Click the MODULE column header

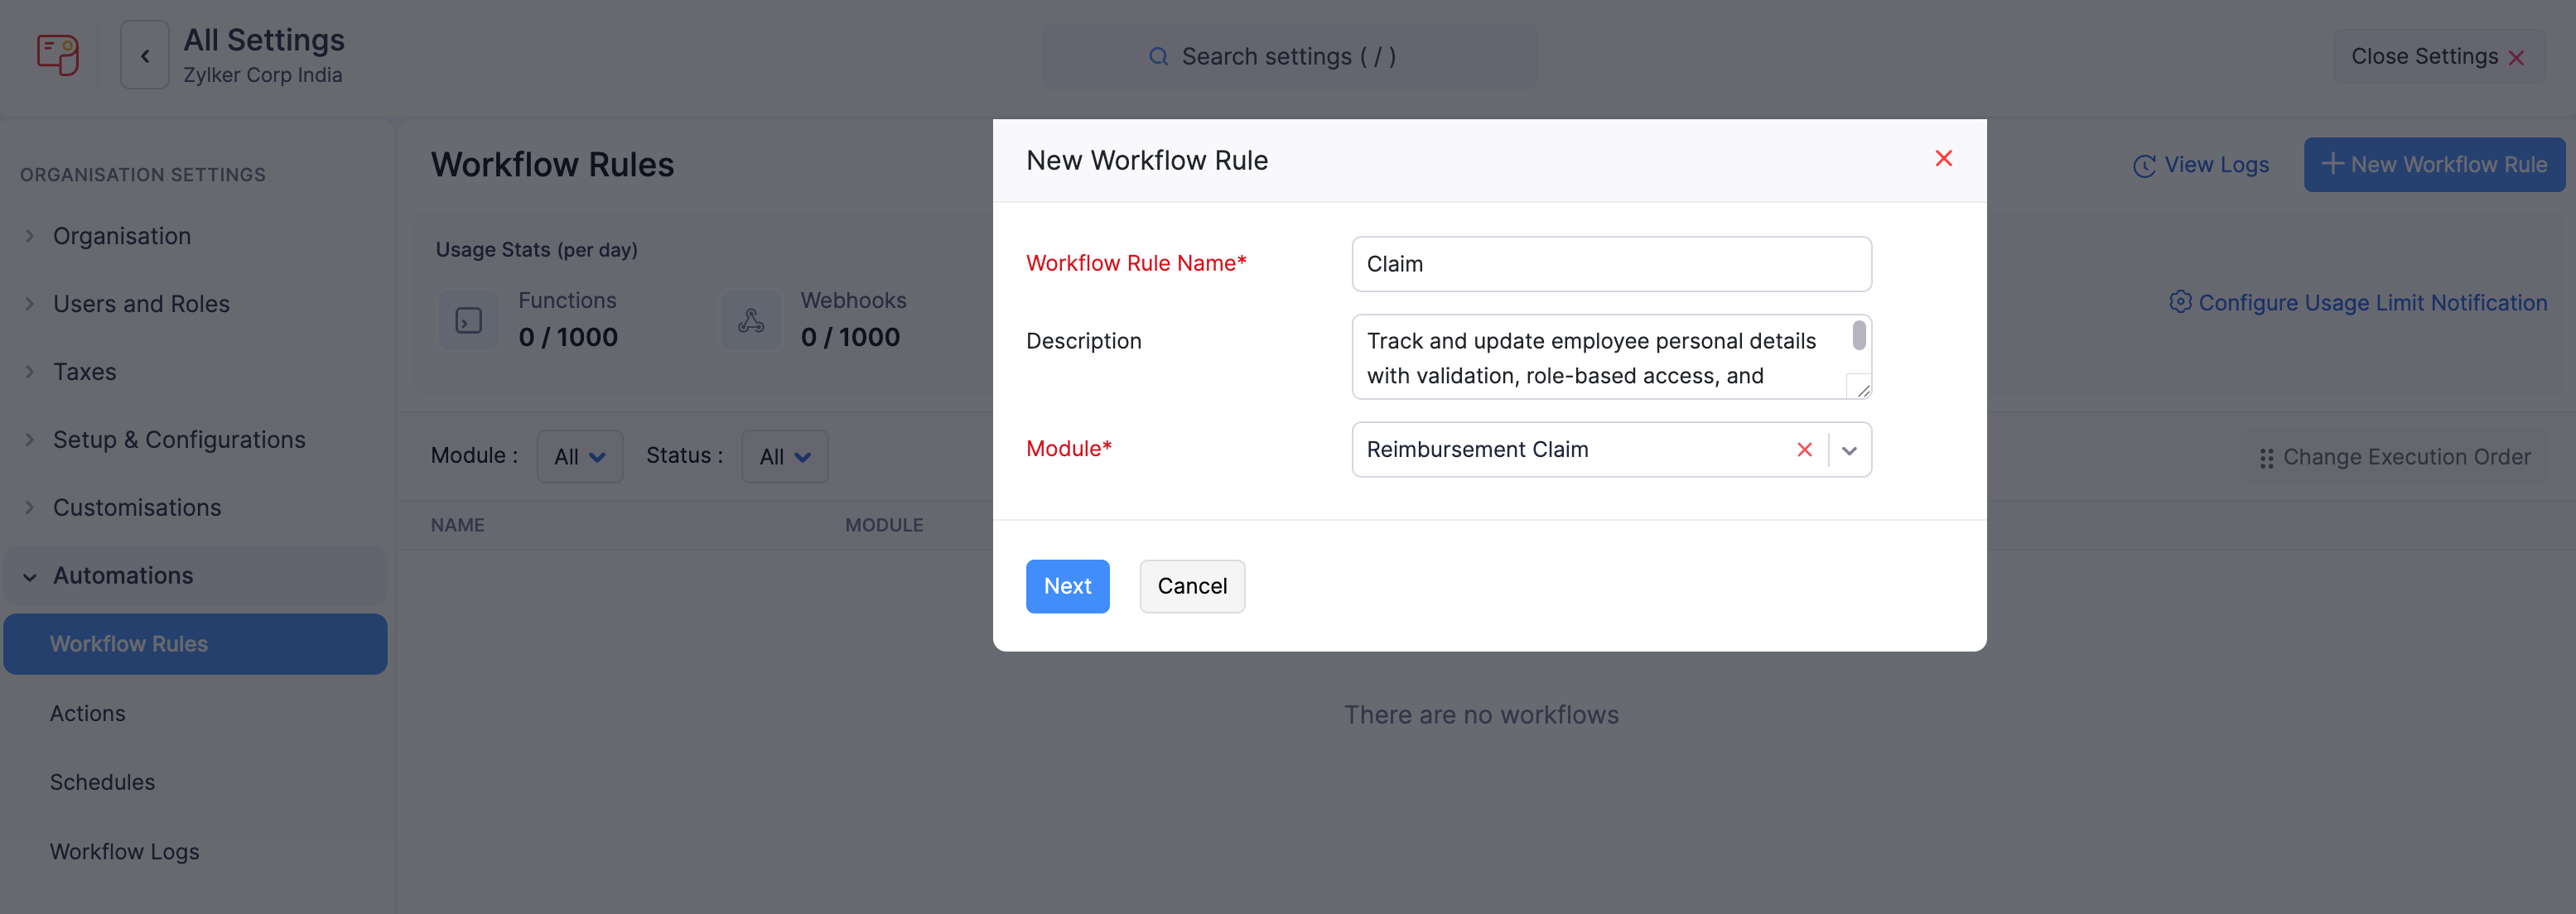pyautogui.click(x=884, y=525)
